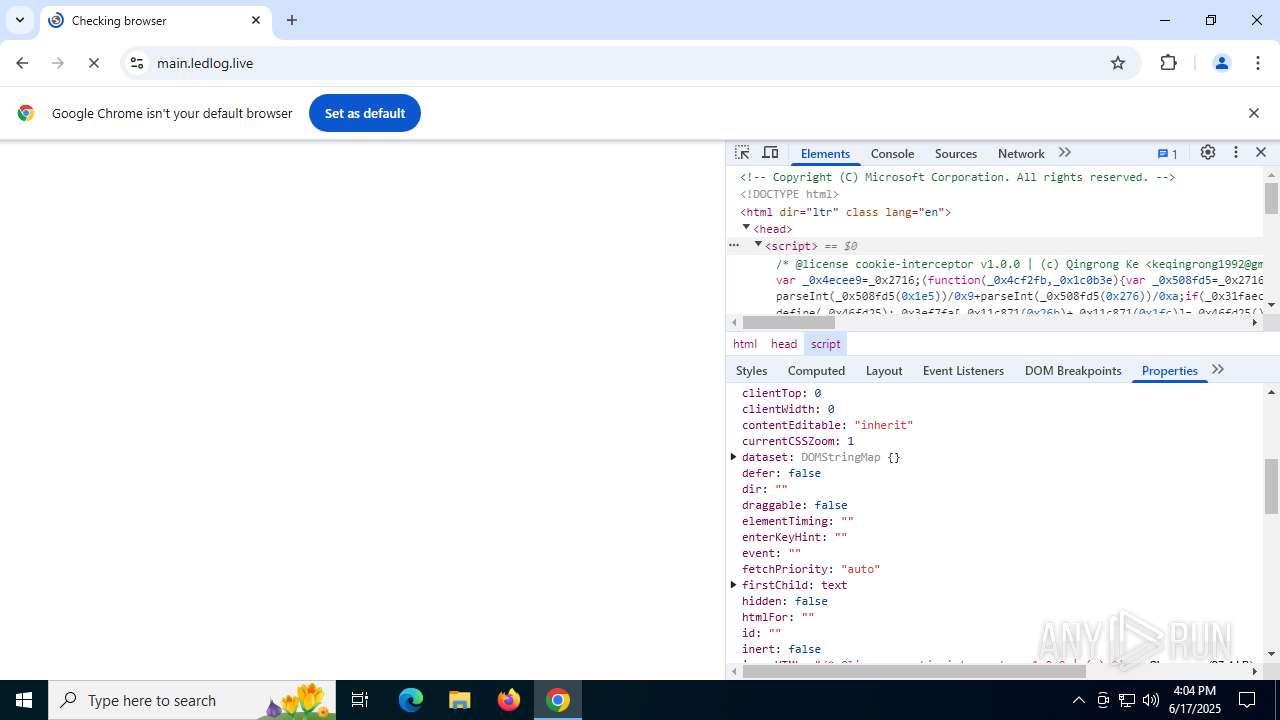Open the Windows Start menu
1280x720 pixels.
[24, 700]
